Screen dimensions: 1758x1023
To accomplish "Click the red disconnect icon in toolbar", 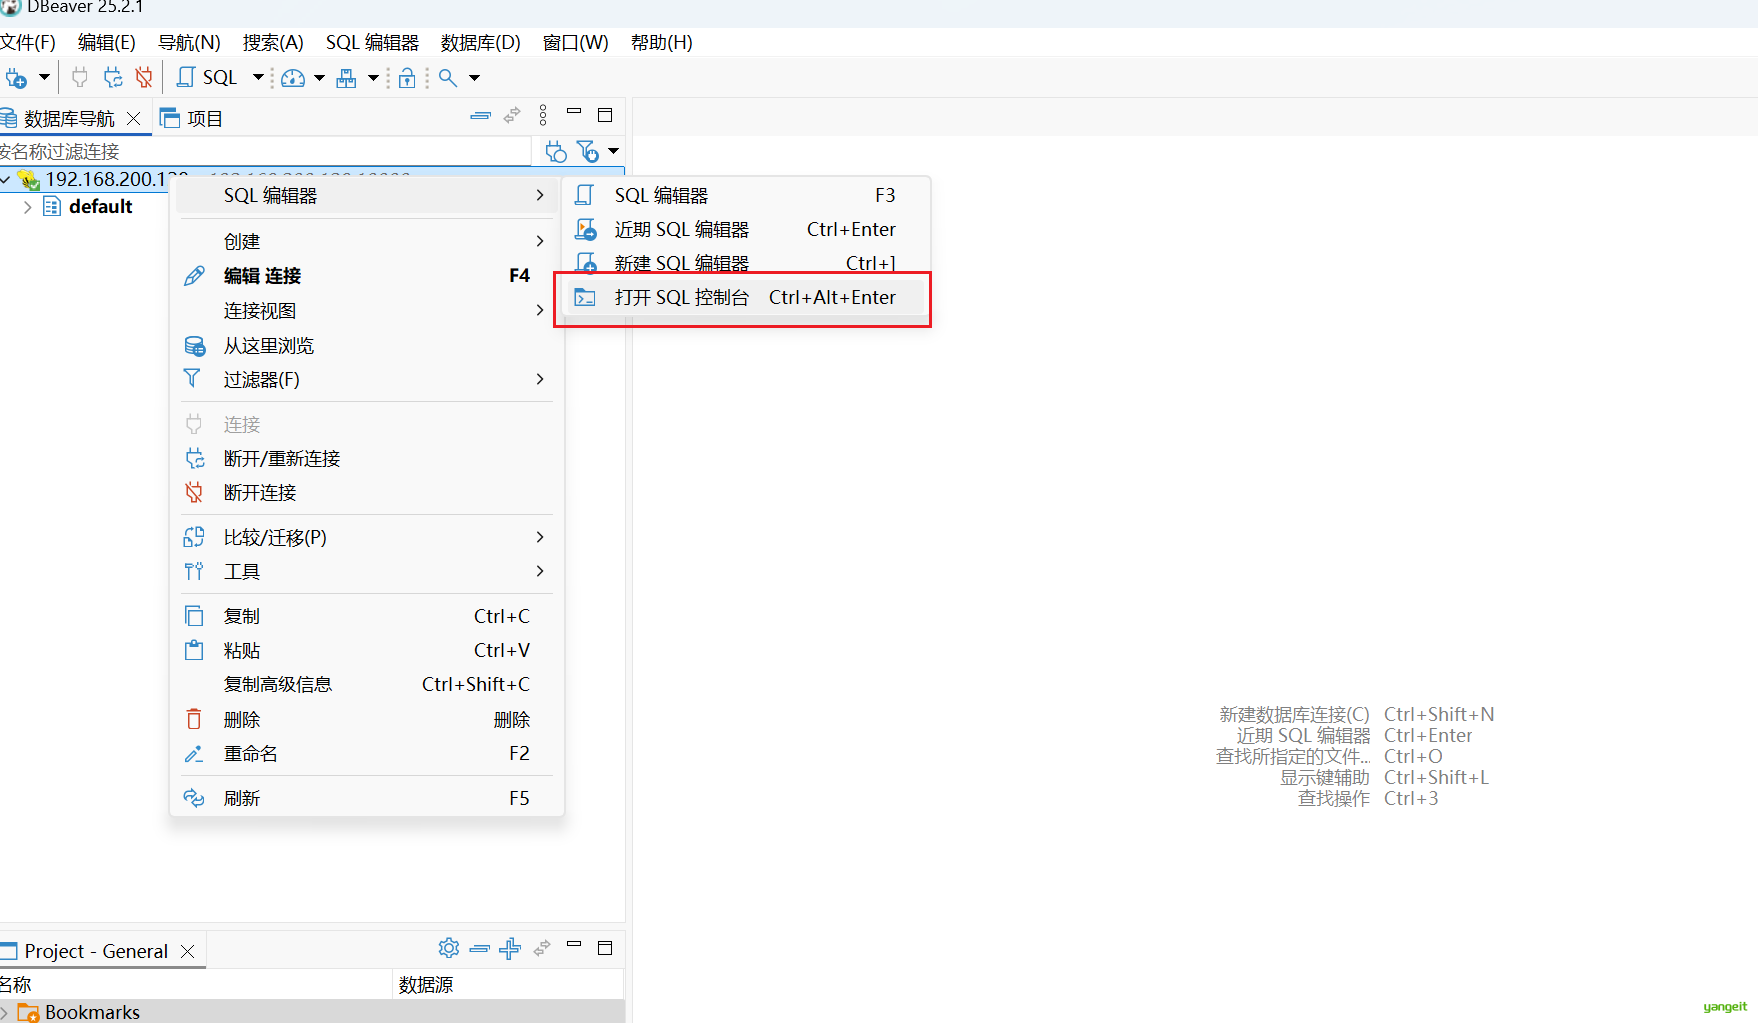I will (x=144, y=78).
